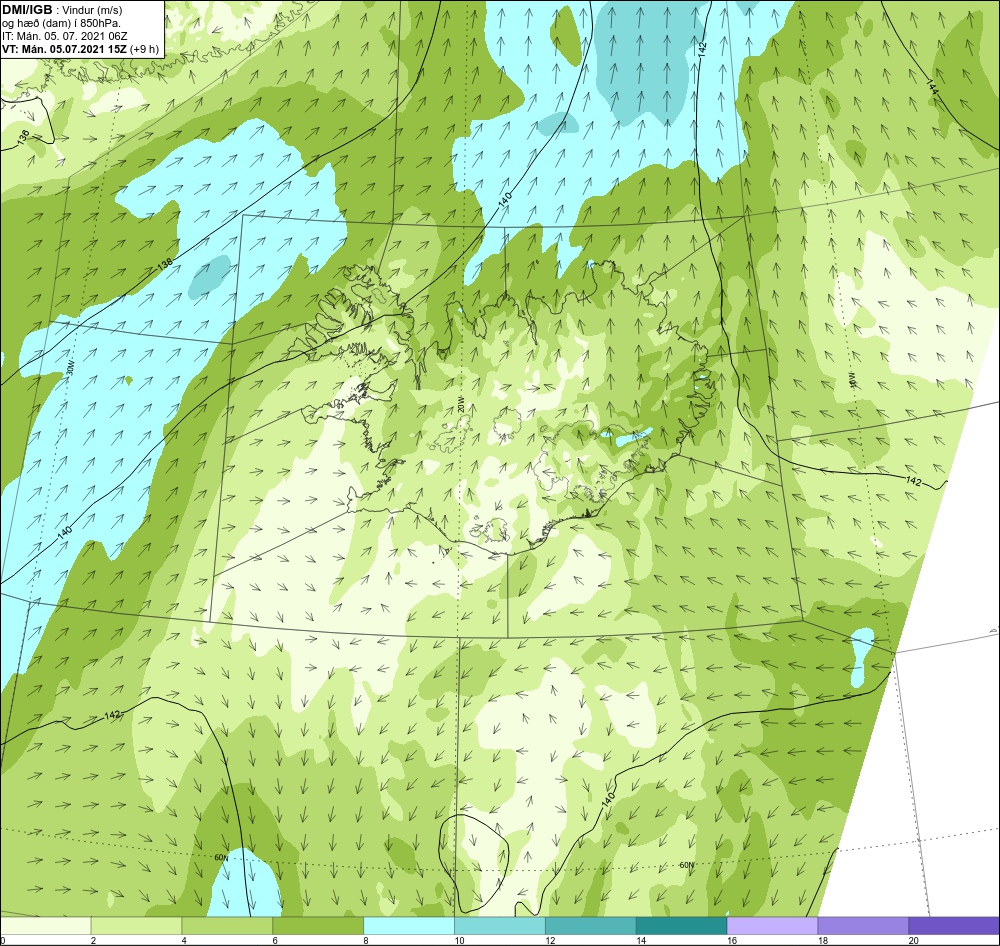
Task: Click the 18–20 m/s purple legend swatch
Action: (x=863, y=926)
